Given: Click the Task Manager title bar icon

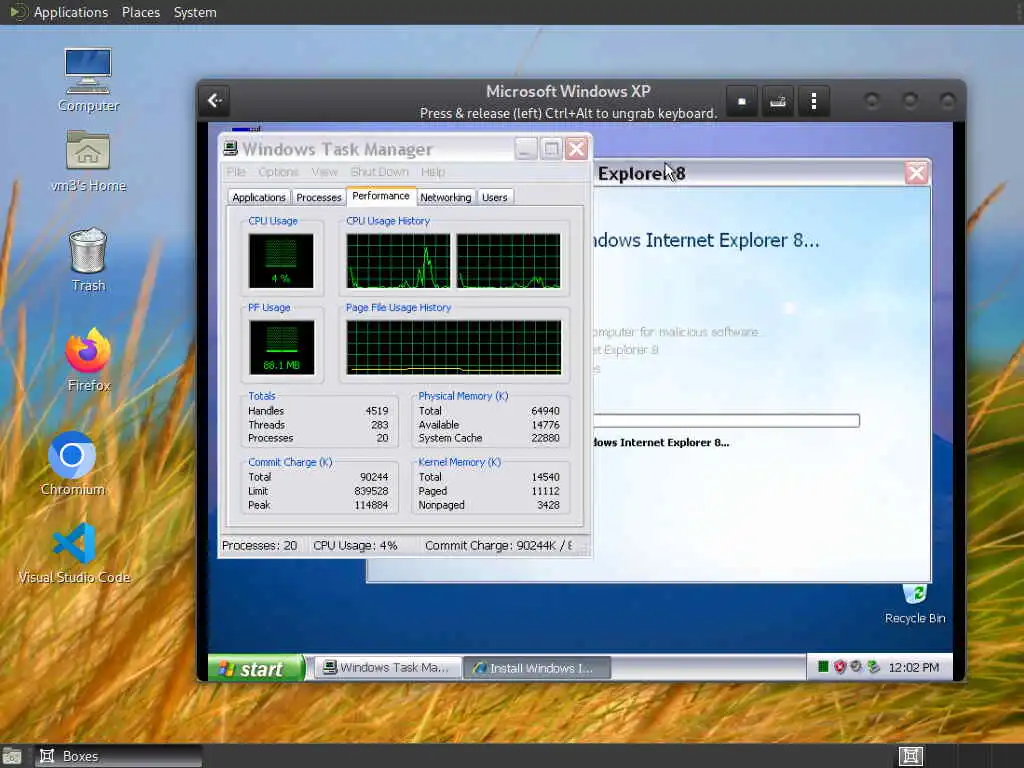Looking at the screenshot, I should pyautogui.click(x=230, y=149).
